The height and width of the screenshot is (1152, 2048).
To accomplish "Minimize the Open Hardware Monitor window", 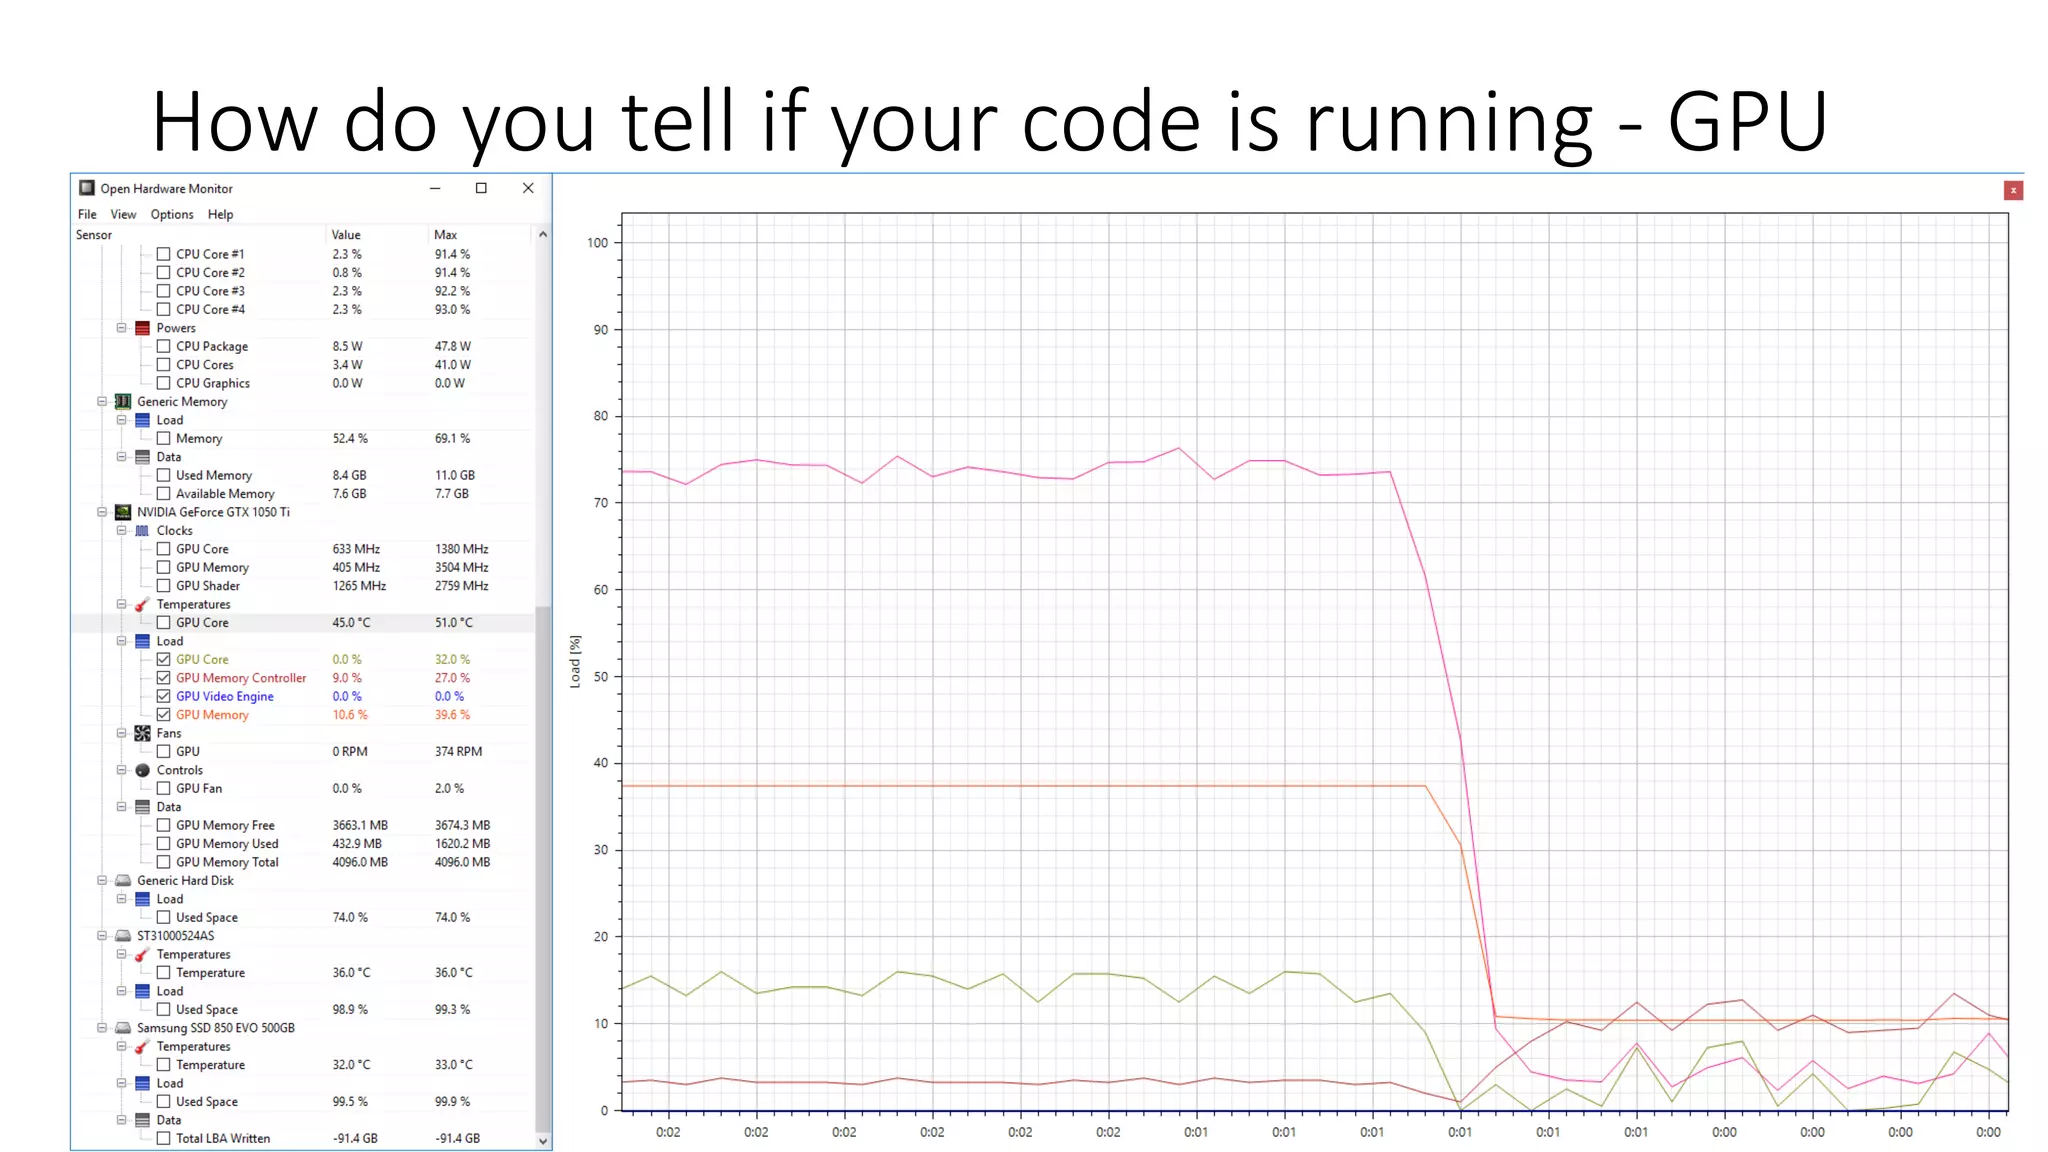I will (435, 188).
